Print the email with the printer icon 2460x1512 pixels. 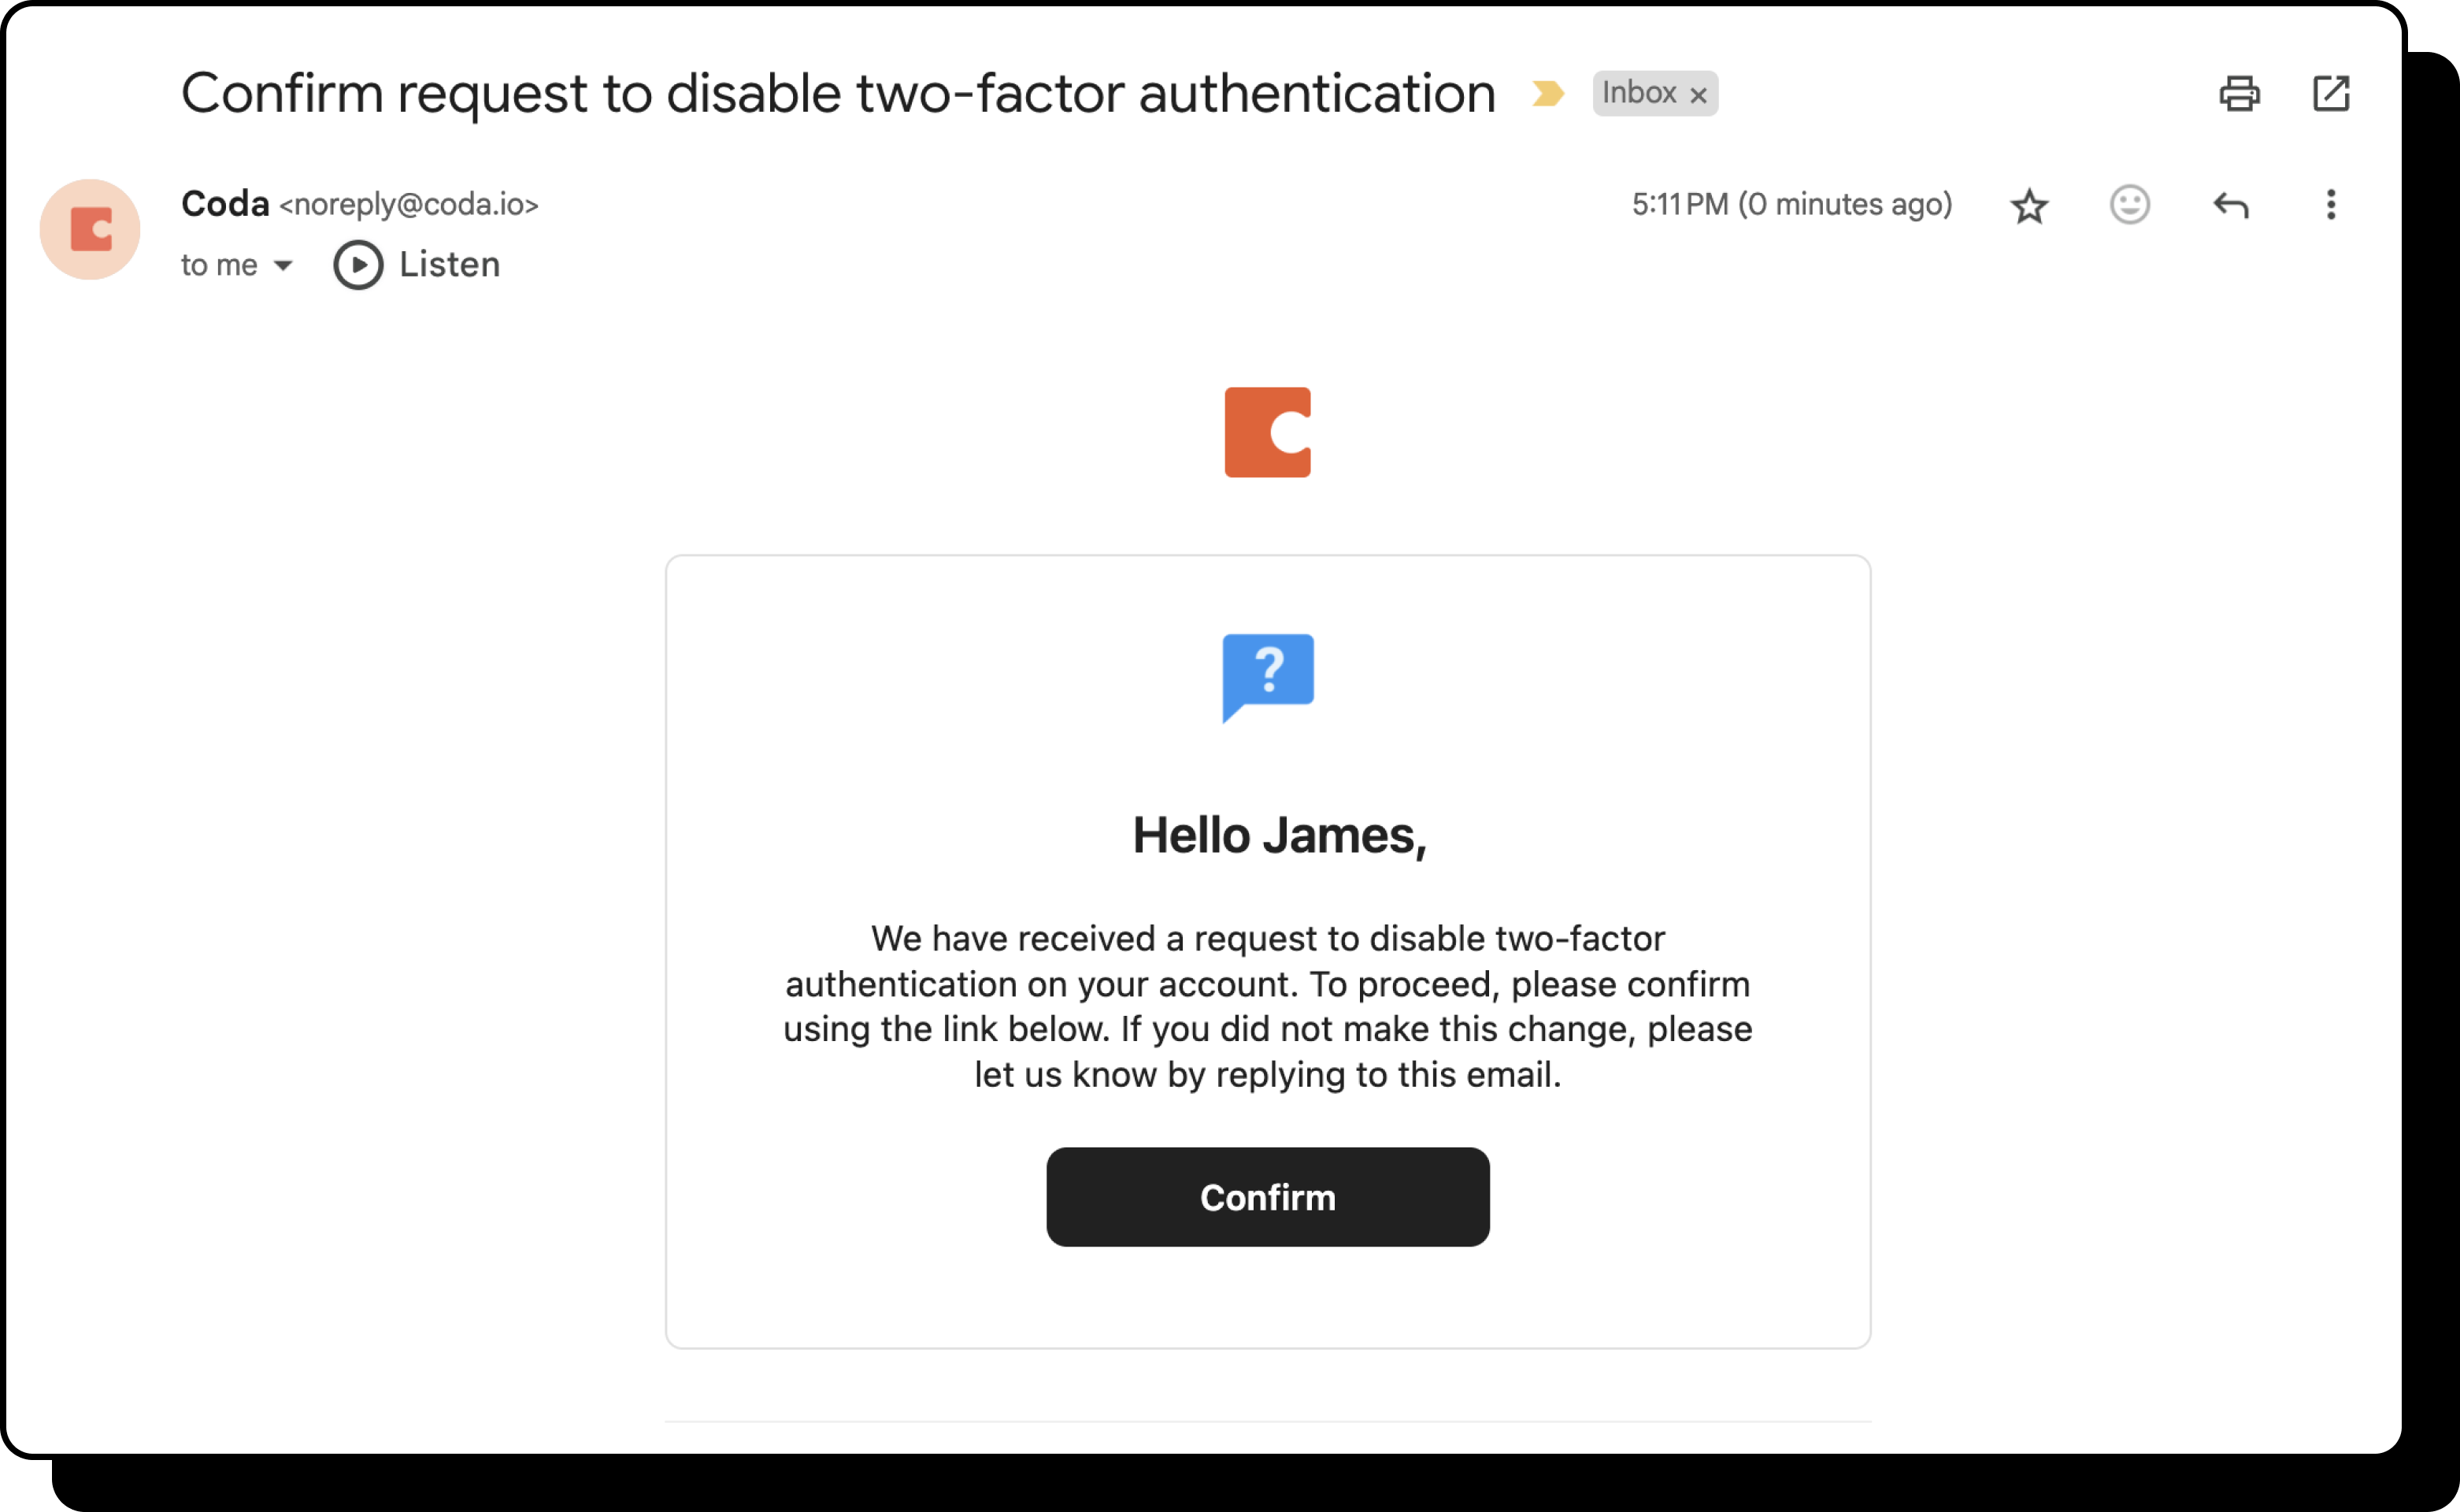(2239, 94)
